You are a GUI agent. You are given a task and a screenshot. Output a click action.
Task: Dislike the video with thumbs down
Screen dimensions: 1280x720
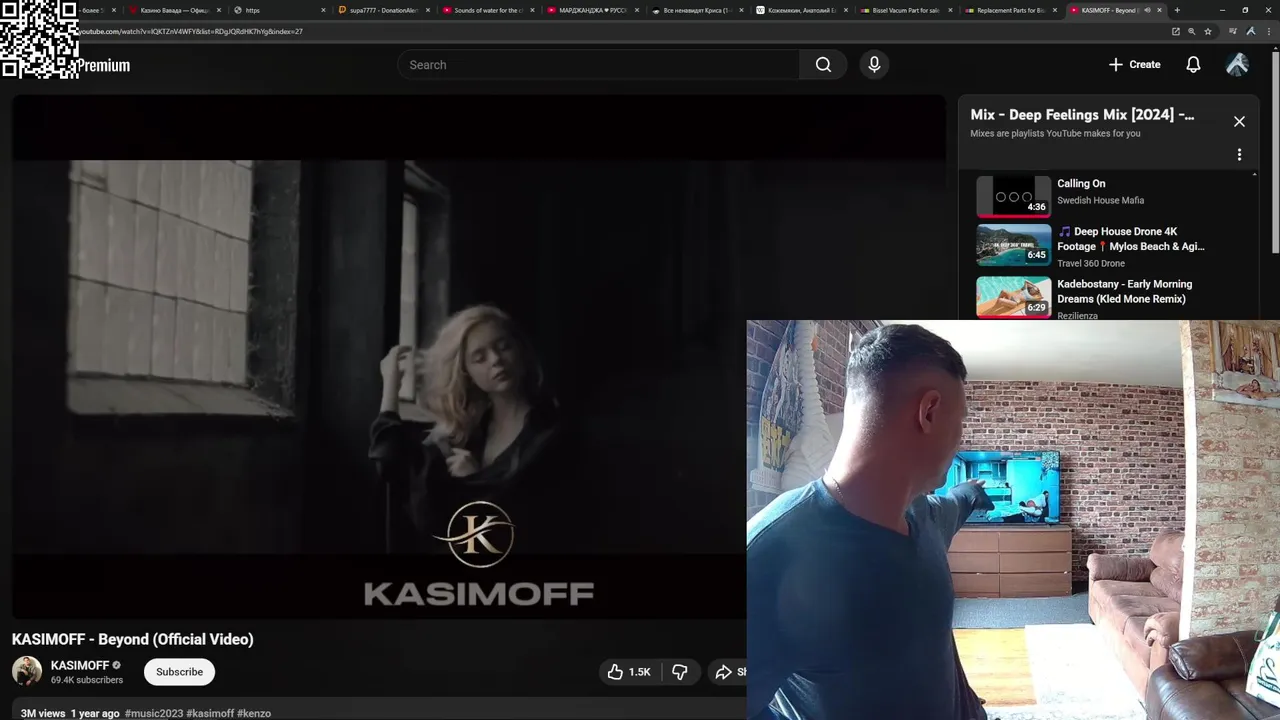680,672
